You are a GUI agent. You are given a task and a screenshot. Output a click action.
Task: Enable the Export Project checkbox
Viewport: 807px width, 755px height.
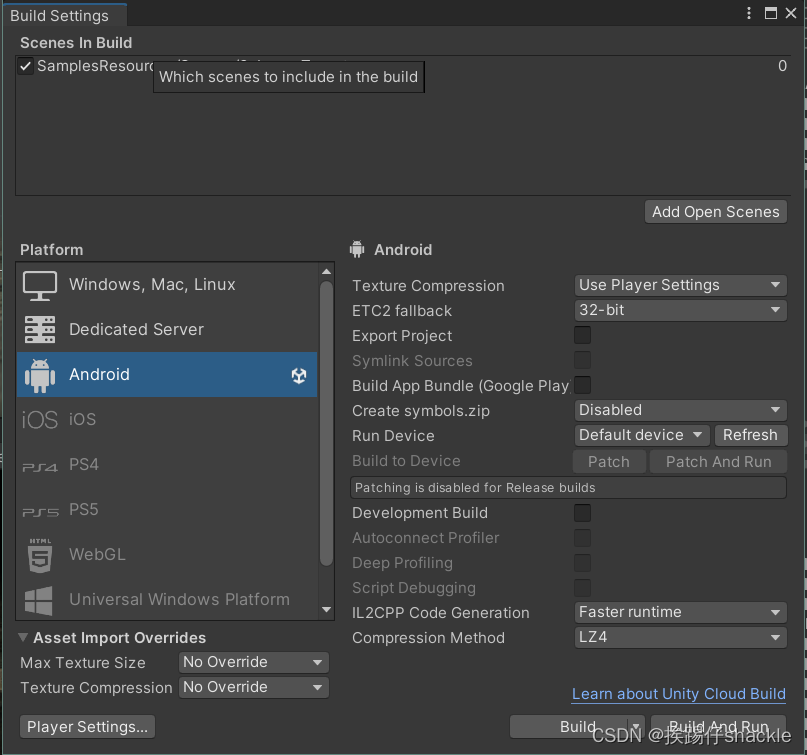582,335
